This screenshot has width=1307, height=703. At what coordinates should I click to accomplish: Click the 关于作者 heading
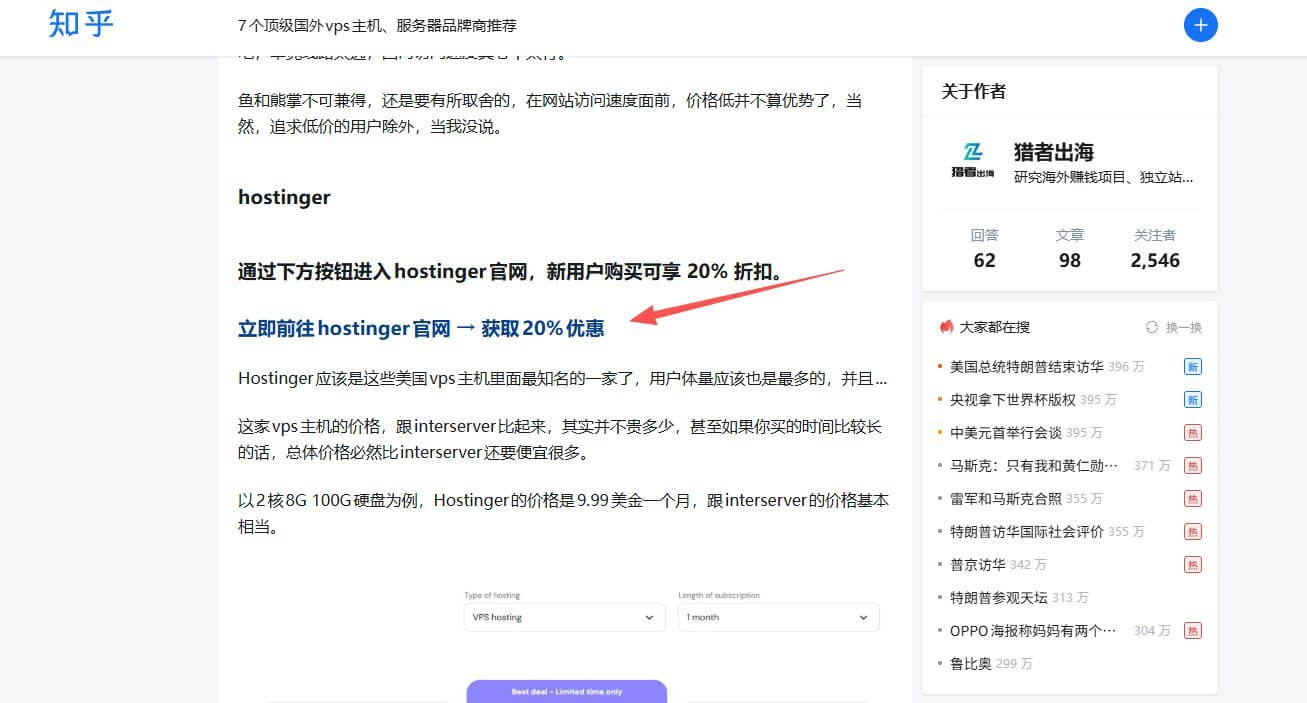974,91
